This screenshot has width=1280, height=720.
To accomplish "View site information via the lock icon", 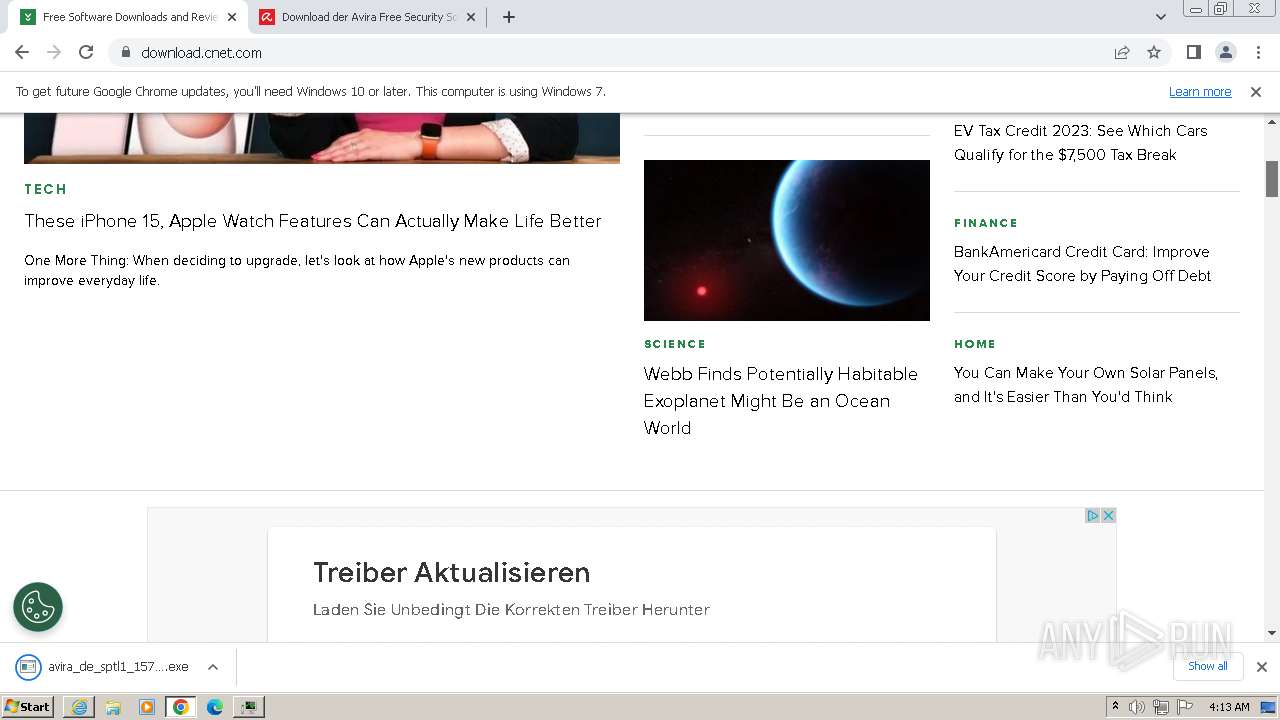I will pos(125,52).
